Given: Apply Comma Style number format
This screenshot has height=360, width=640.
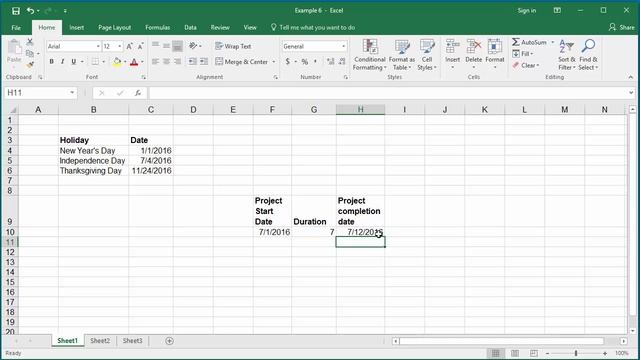Looking at the screenshot, I should point(315,62).
